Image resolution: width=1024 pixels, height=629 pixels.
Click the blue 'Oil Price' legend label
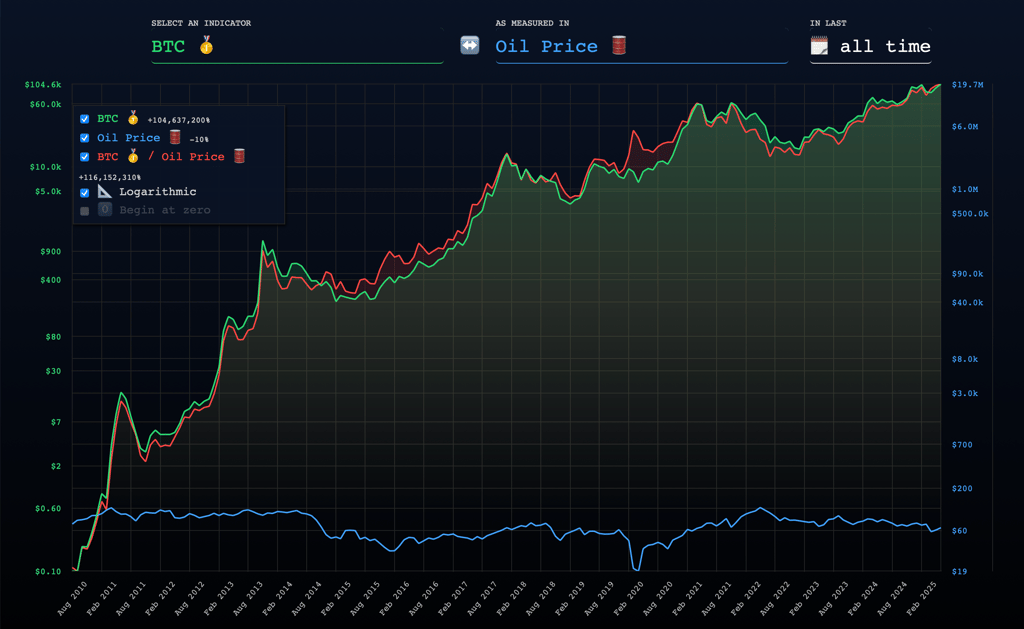coord(129,138)
